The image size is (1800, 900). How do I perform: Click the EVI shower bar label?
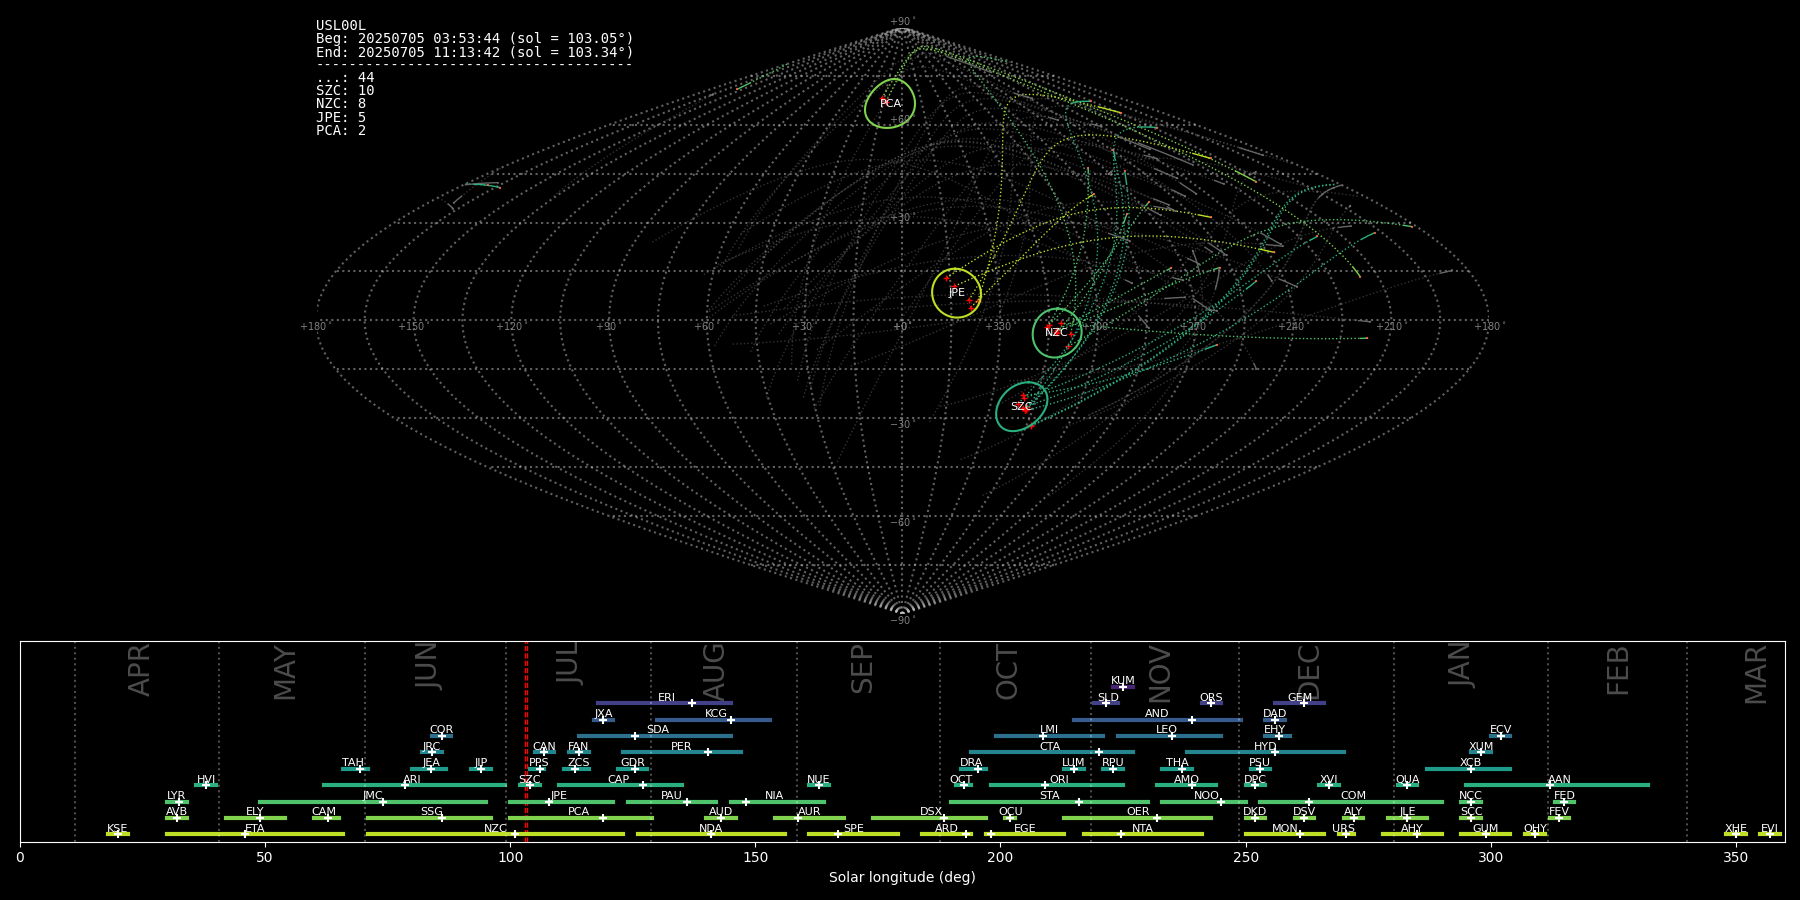click(x=1769, y=829)
